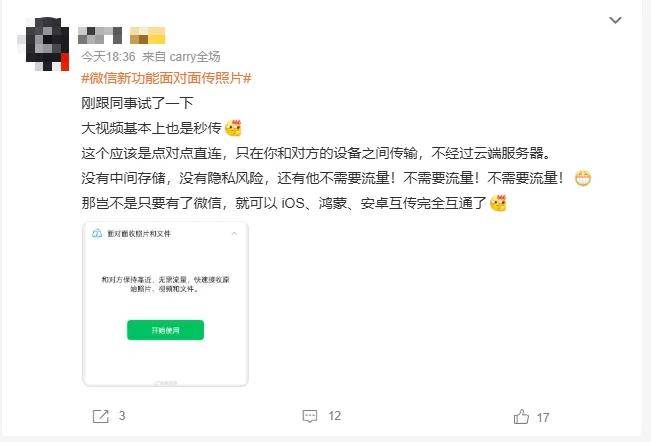Collapse chevron inside the thumbnail header
651x442 pixels.
pos(234,234)
